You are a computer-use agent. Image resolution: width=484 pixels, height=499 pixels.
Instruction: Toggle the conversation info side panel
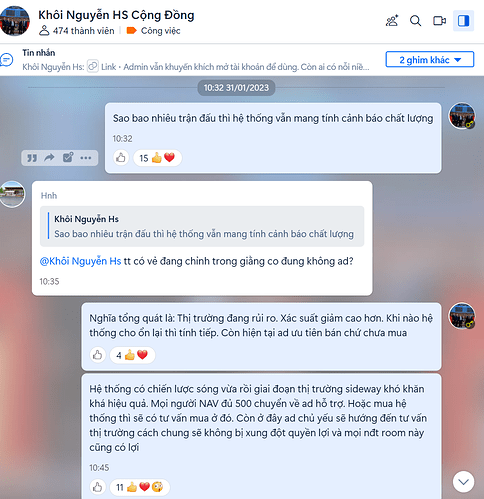pyautogui.click(x=463, y=21)
